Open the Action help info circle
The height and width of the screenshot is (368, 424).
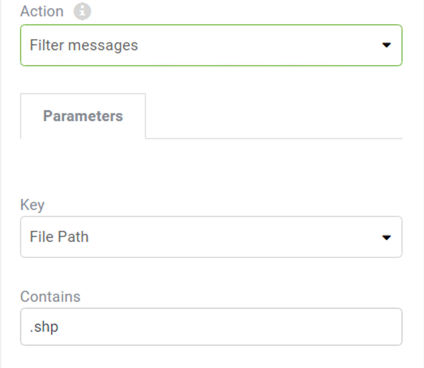[x=82, y=11]
